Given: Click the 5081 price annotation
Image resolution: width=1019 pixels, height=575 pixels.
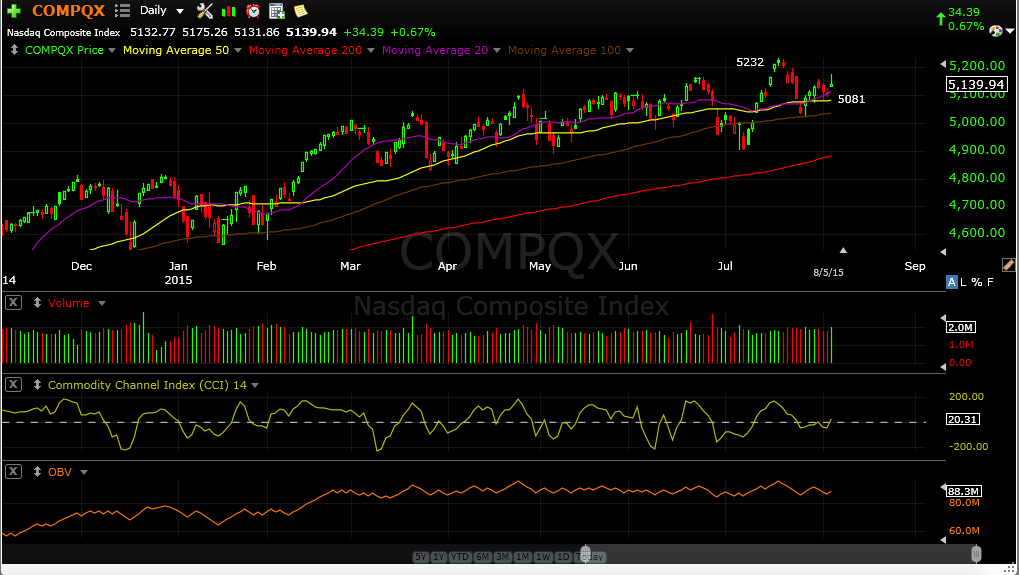Looking at the screenshot, I should [x=851, y=99].
